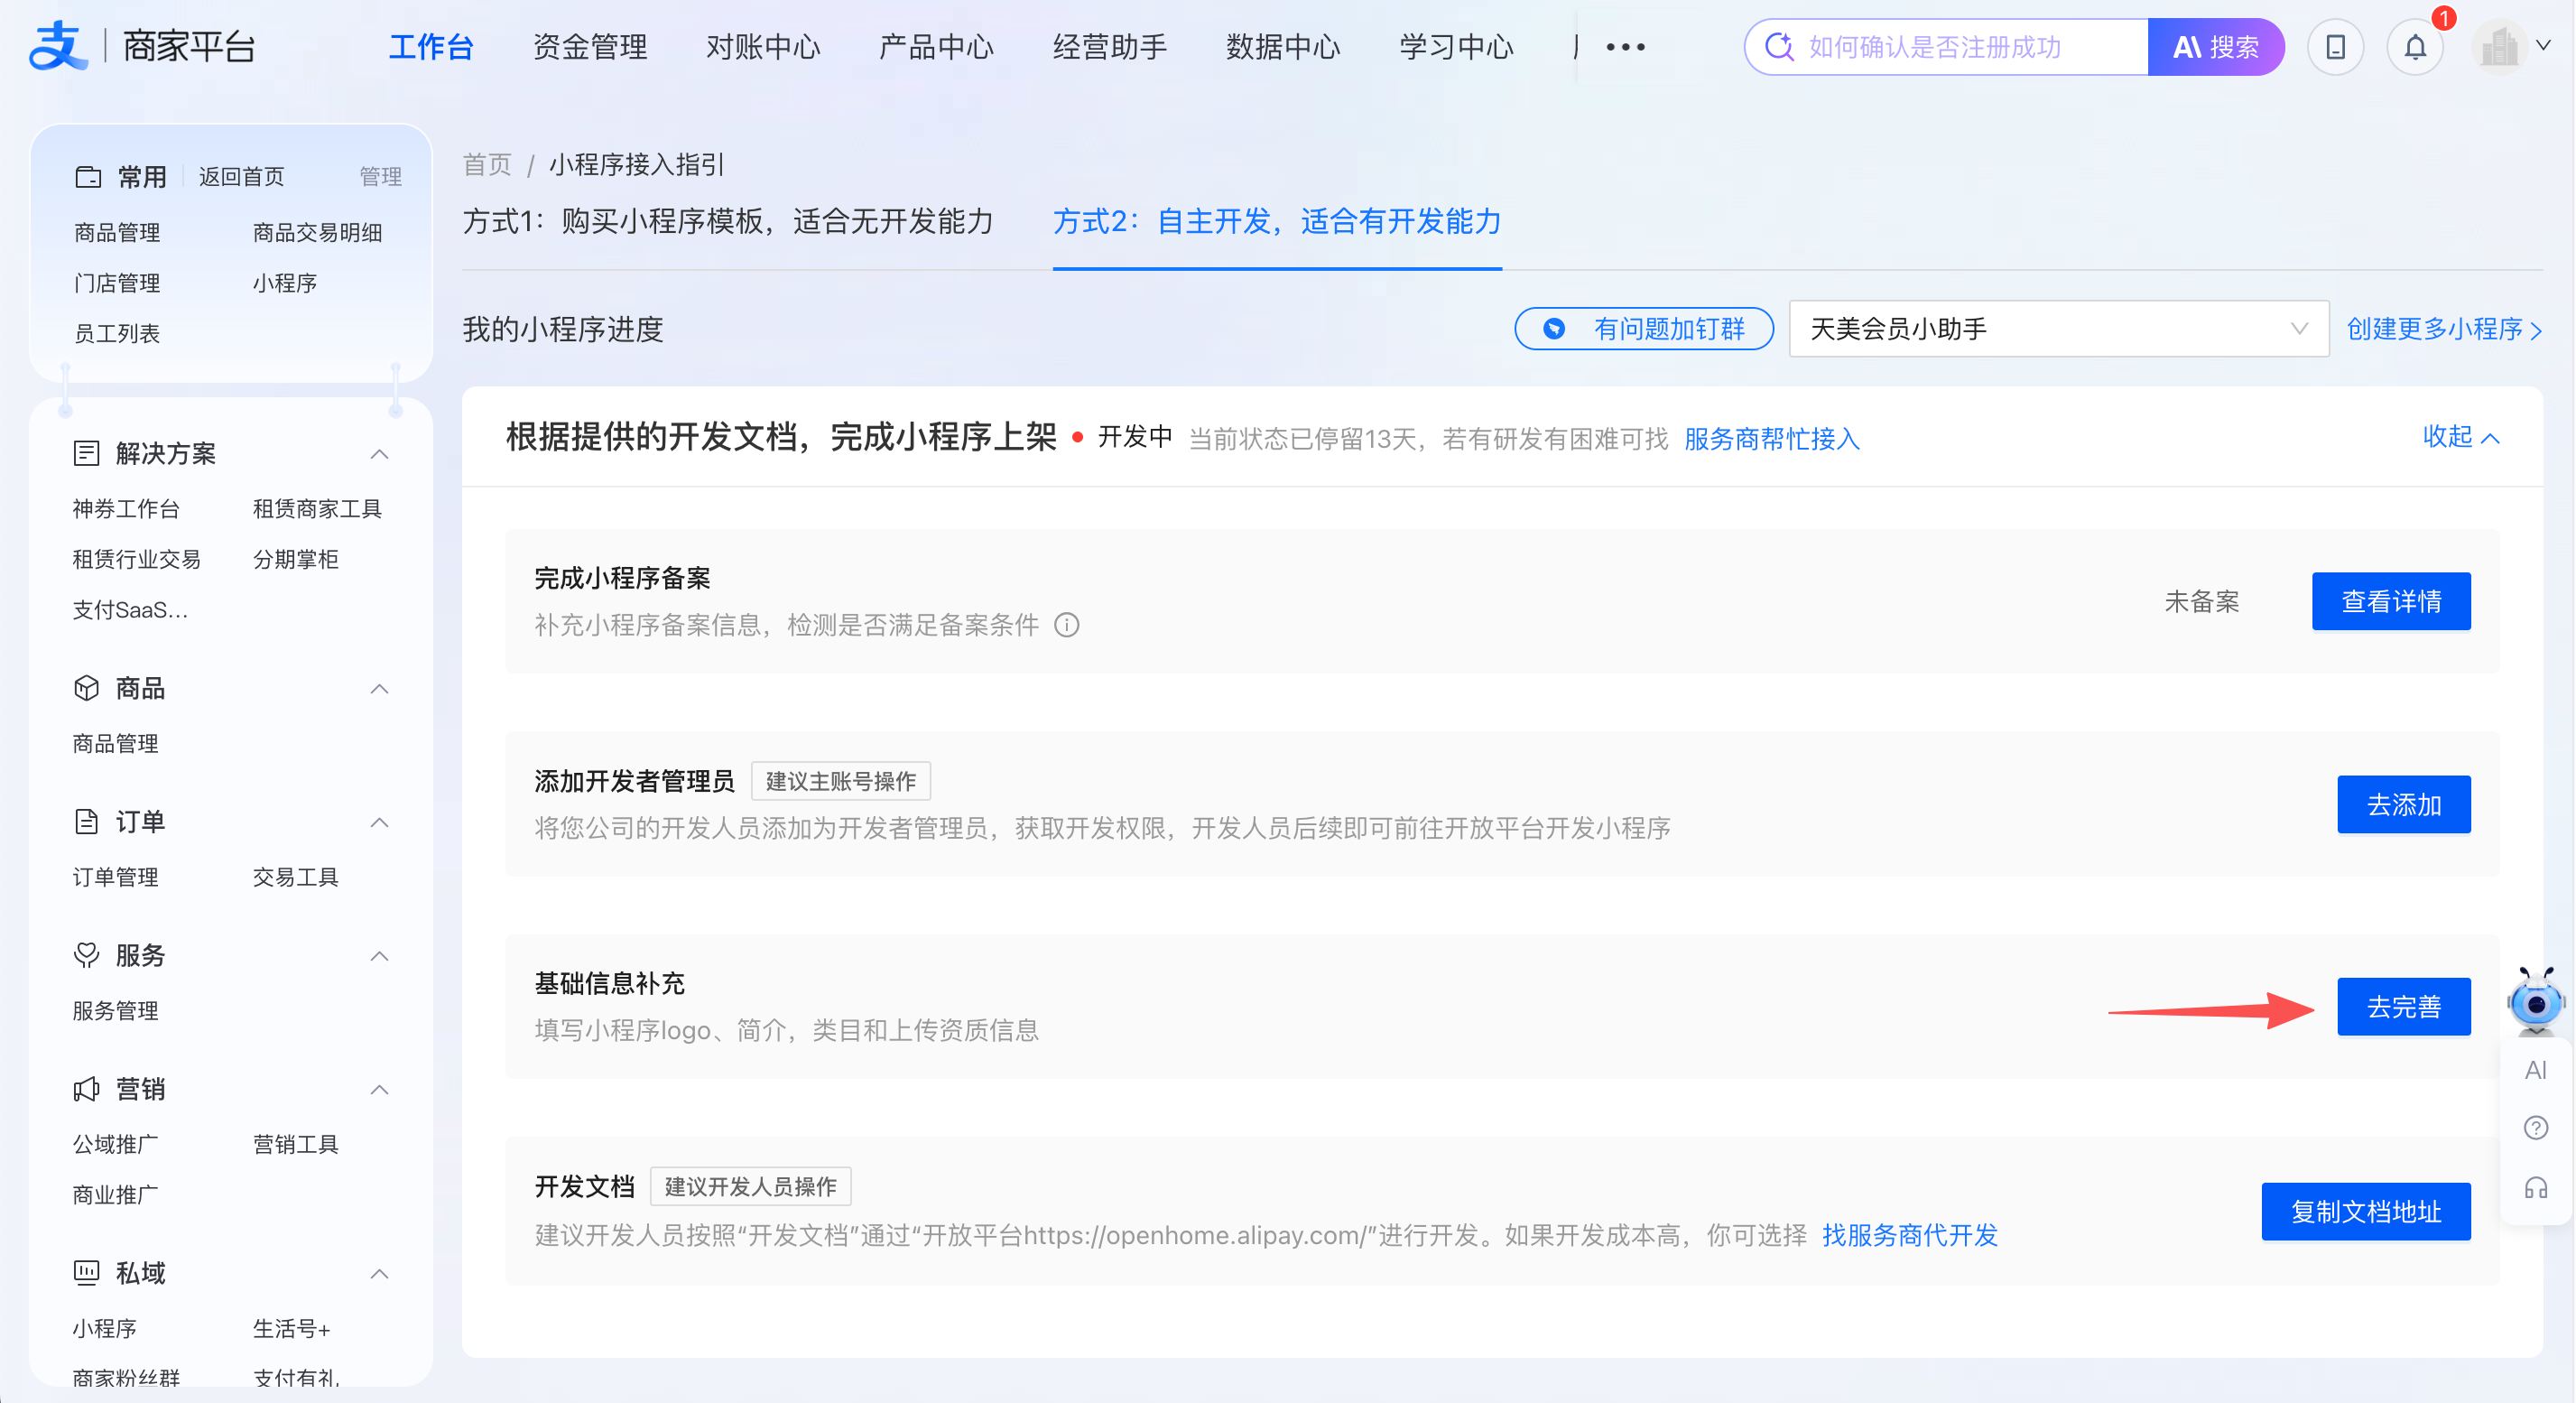Collapse the 服务 section
The image size is (2576, 1403).
pyautogui.click(x=379, y=957)
